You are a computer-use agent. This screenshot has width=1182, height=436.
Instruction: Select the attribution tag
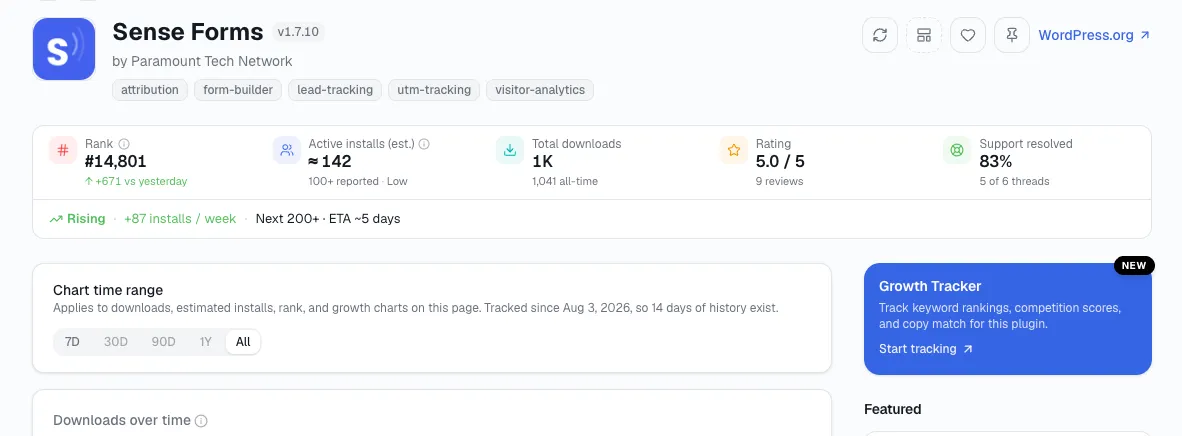[150, 90]
